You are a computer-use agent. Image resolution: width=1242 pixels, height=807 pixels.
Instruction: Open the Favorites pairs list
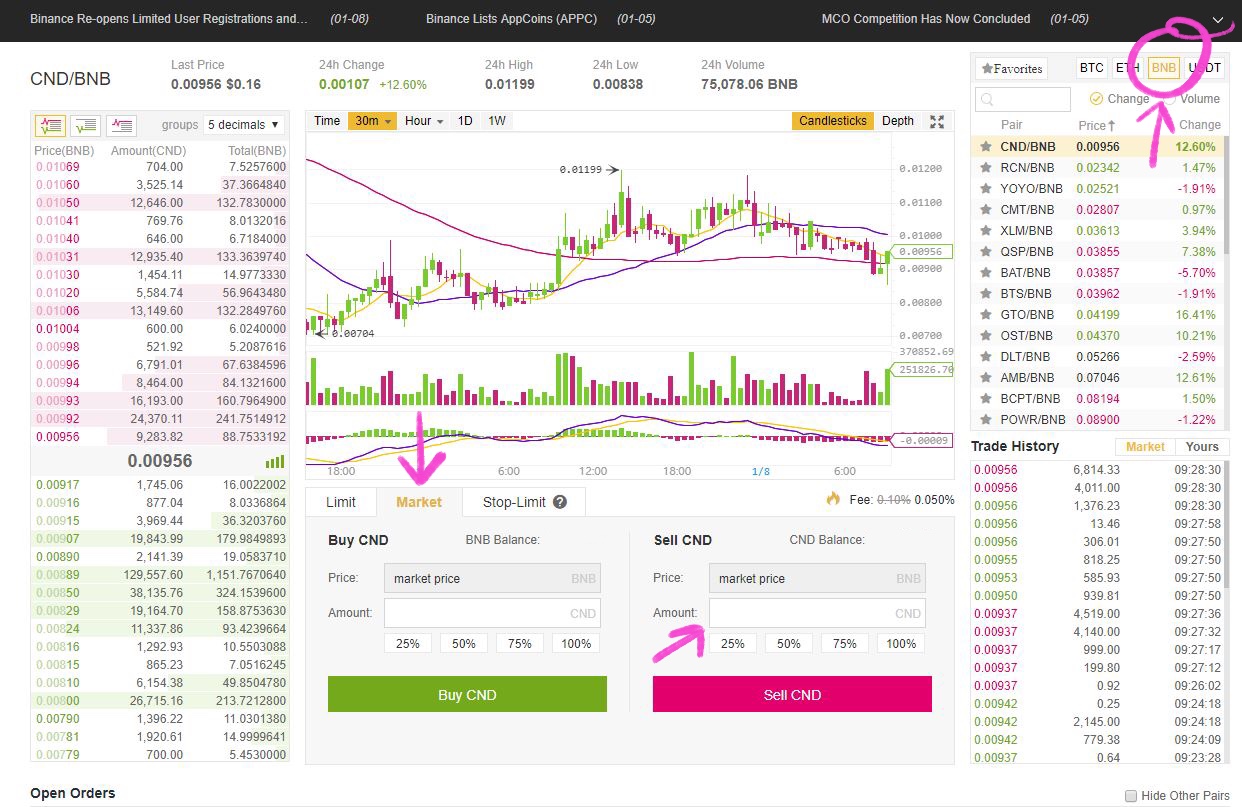(1011, 69)
